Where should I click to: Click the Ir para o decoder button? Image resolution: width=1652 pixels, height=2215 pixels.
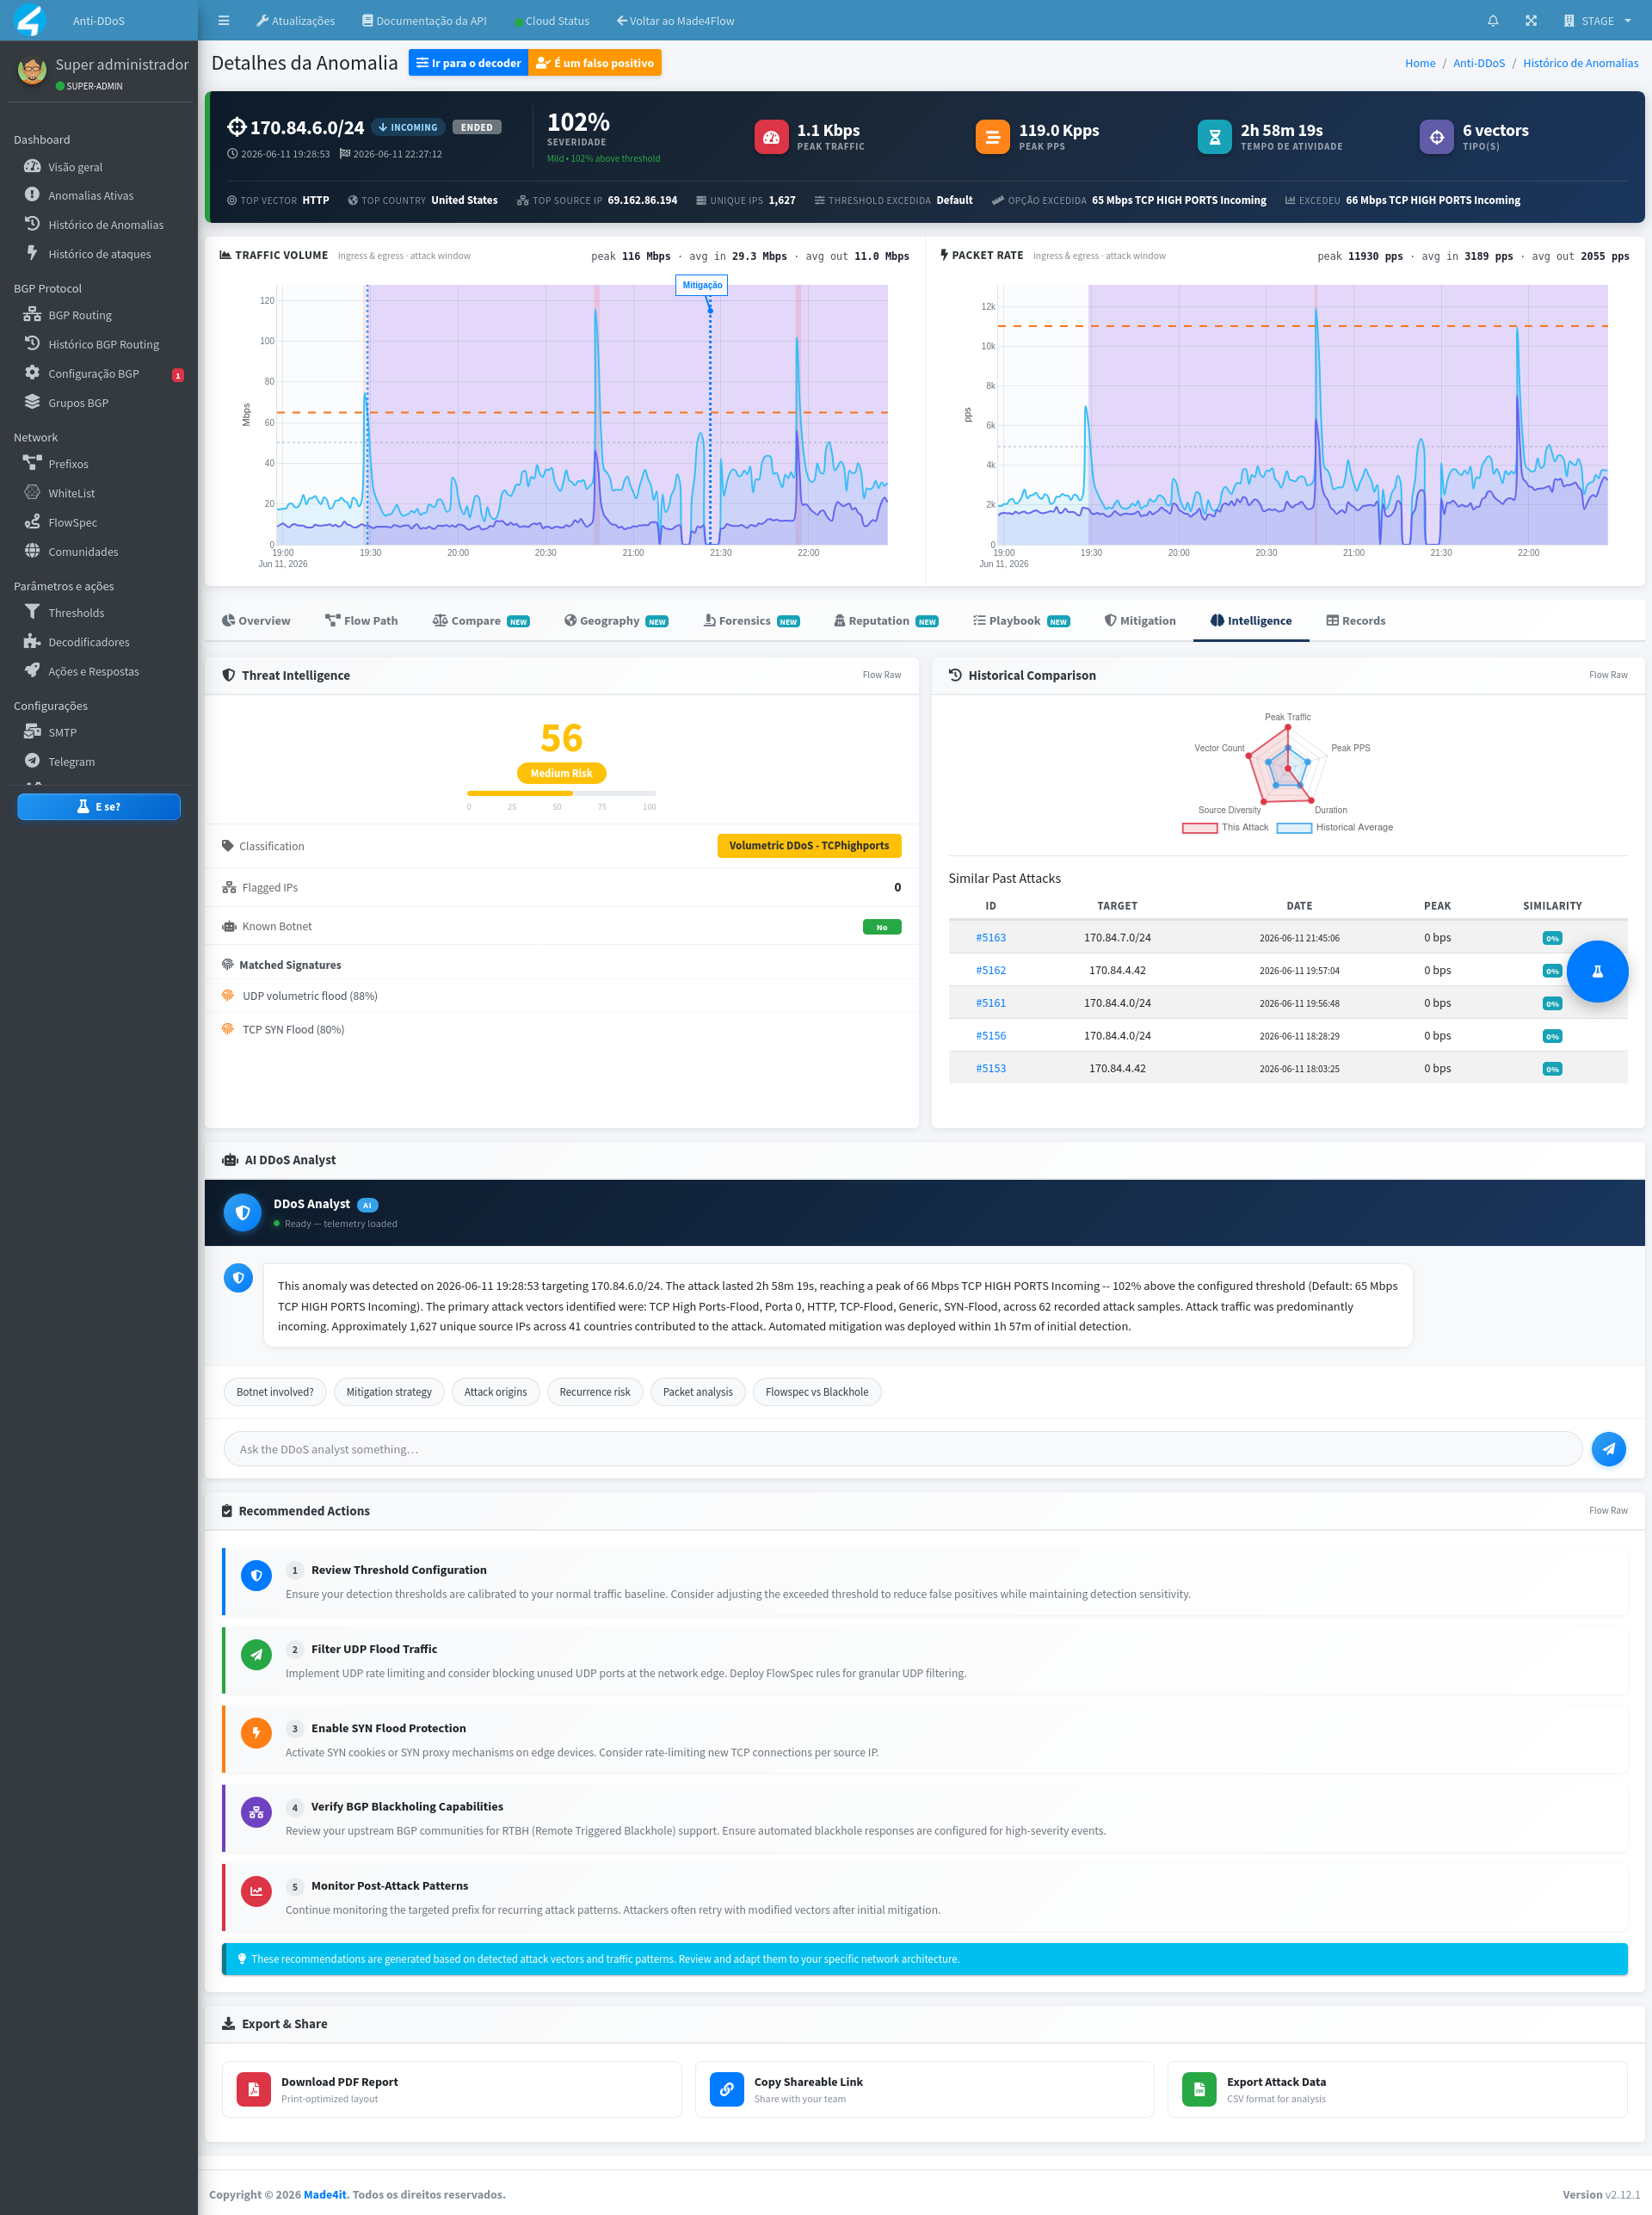pyautogui.click(x=468, y=63)
